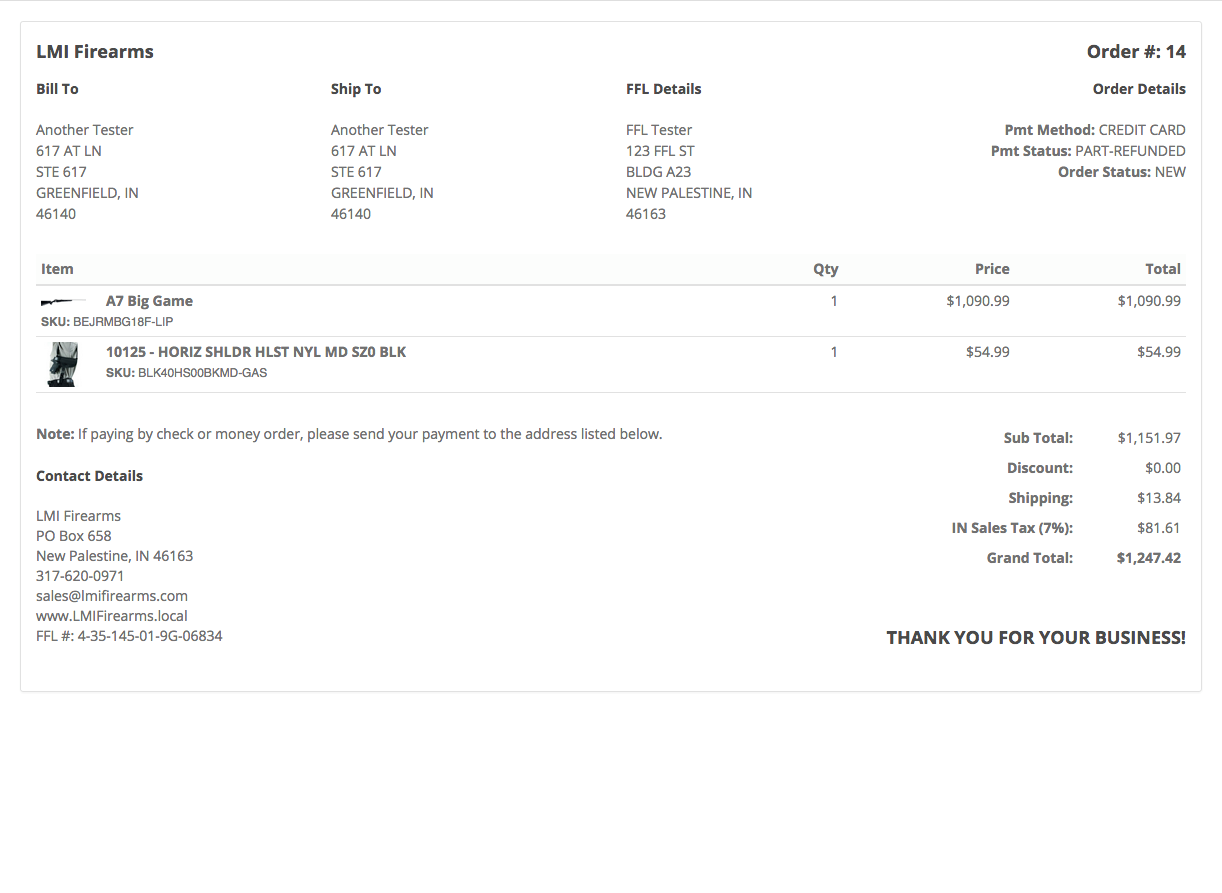Click the discount amount $0.00
The height and width of the screenshot is (893, 1222).
coord(1163,468)
